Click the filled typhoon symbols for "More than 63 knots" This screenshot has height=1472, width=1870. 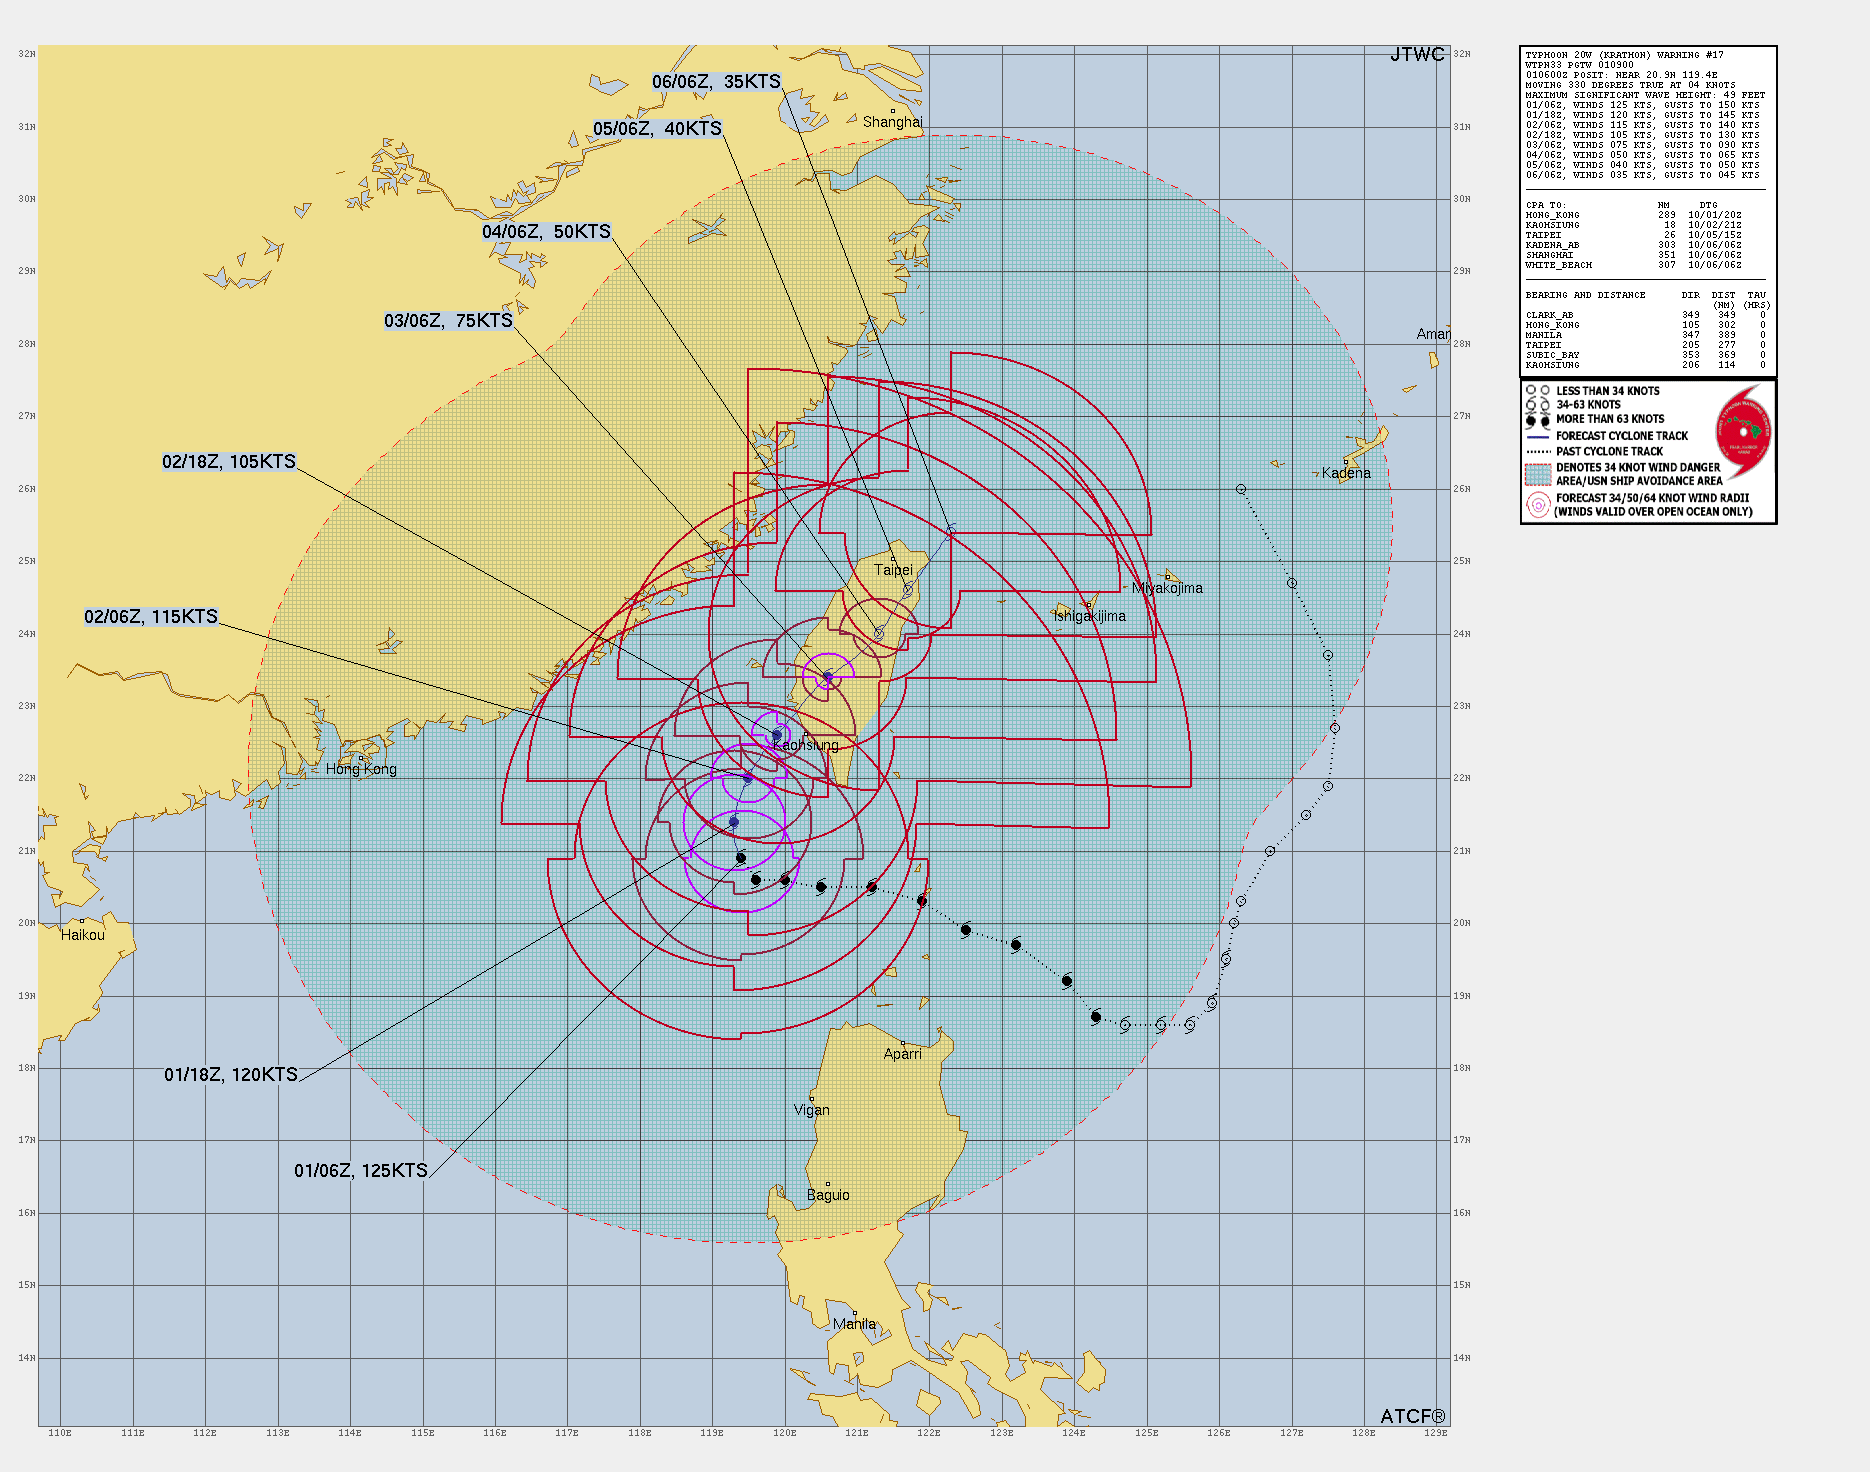[1538, 420]
